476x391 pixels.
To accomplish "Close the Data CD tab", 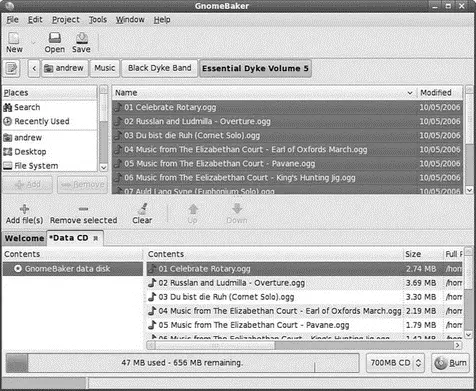I will point(96,238).
